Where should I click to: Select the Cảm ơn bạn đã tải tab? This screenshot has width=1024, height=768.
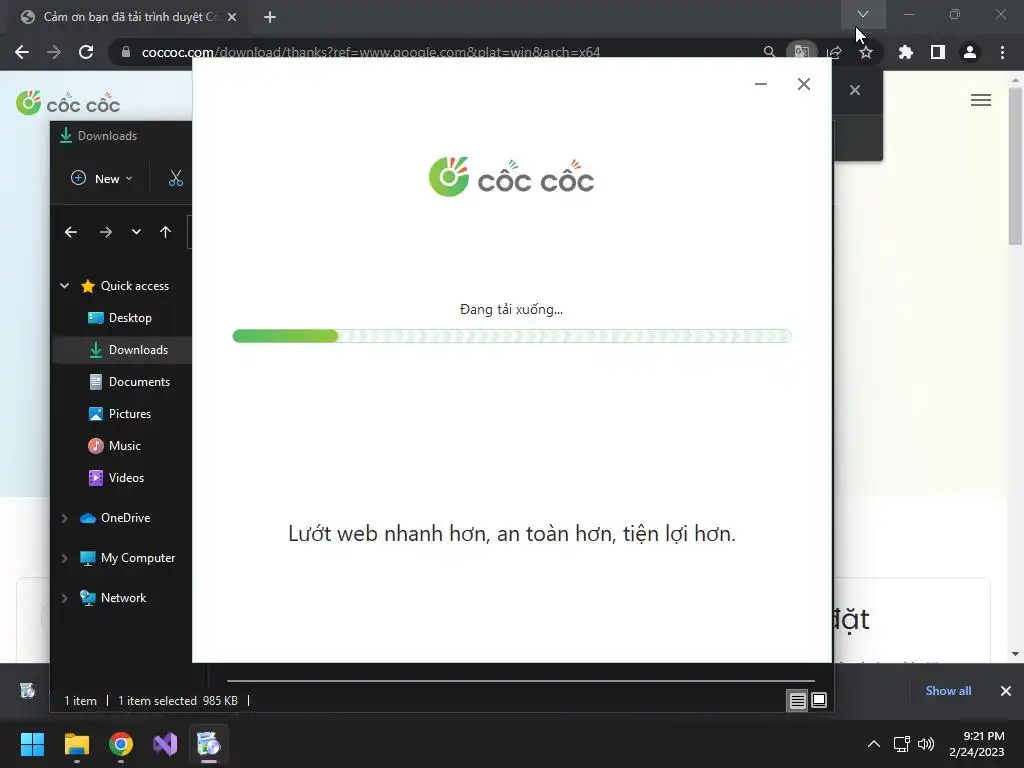[129, 17]
